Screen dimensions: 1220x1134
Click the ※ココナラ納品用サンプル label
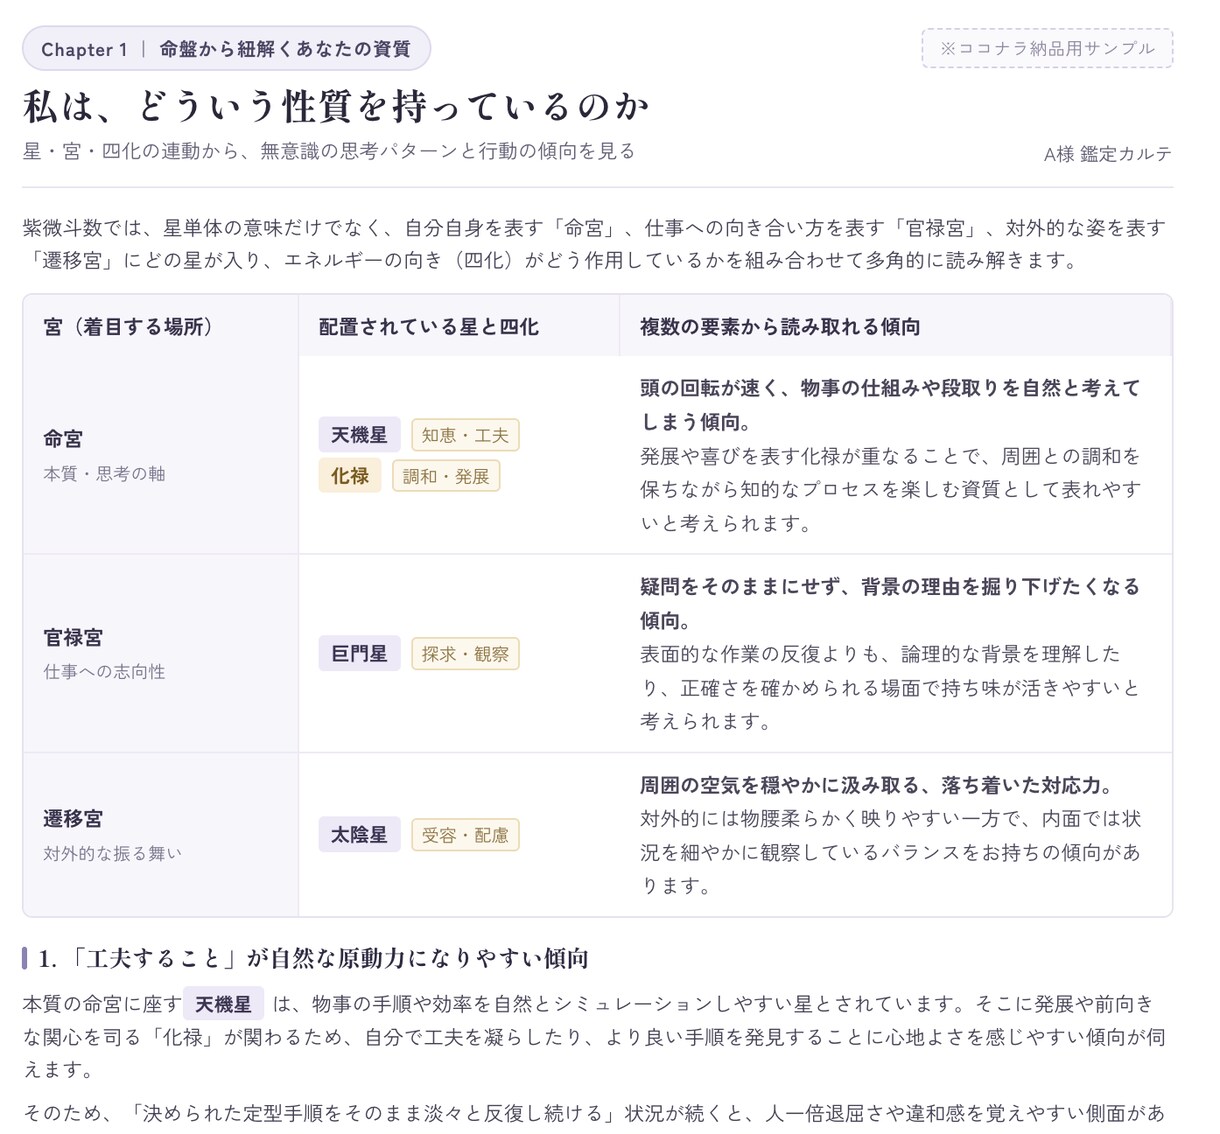pyautogui.click(x=1047, y=48)
